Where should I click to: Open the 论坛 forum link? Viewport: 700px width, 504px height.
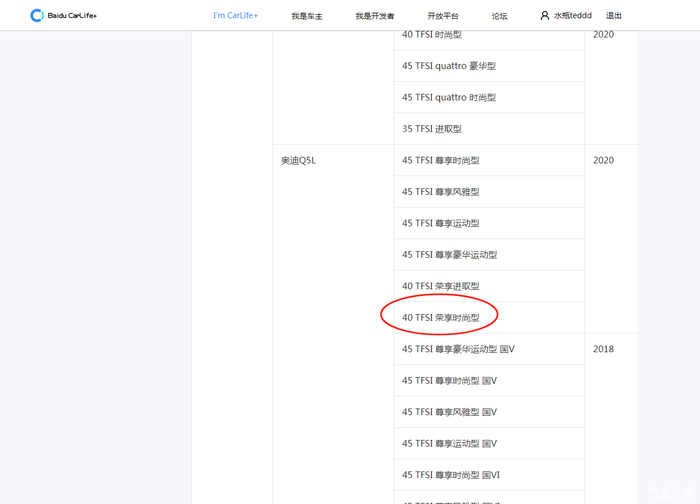coord(499,16)
